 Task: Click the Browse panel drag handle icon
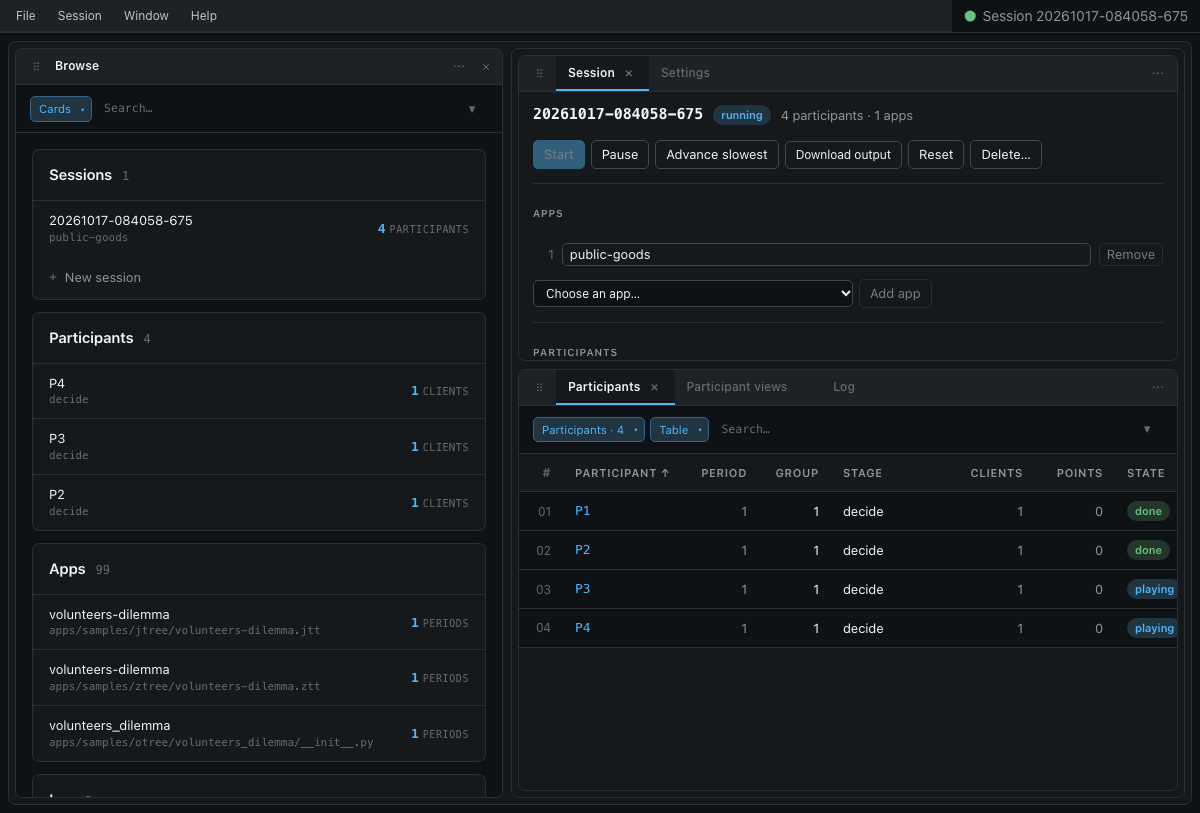(37, 66)
